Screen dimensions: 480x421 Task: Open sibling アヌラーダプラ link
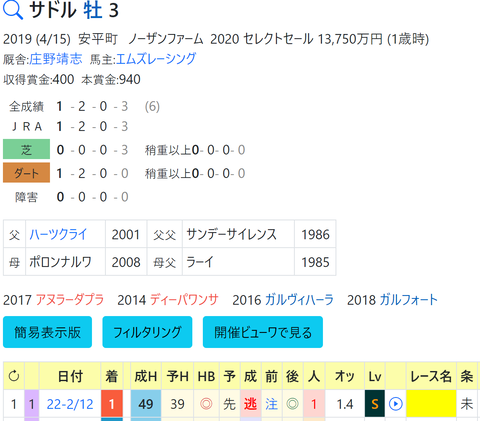coord(70,300)
